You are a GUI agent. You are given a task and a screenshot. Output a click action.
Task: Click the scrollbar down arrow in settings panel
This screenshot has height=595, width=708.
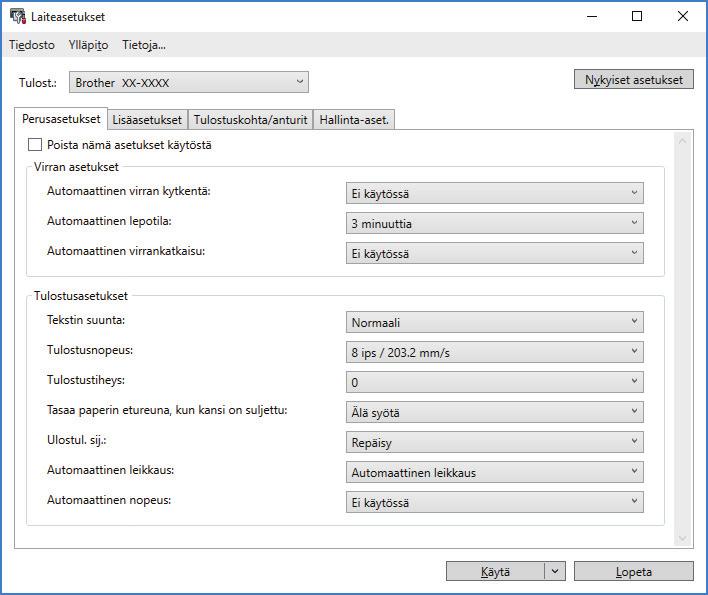[683, 538]
